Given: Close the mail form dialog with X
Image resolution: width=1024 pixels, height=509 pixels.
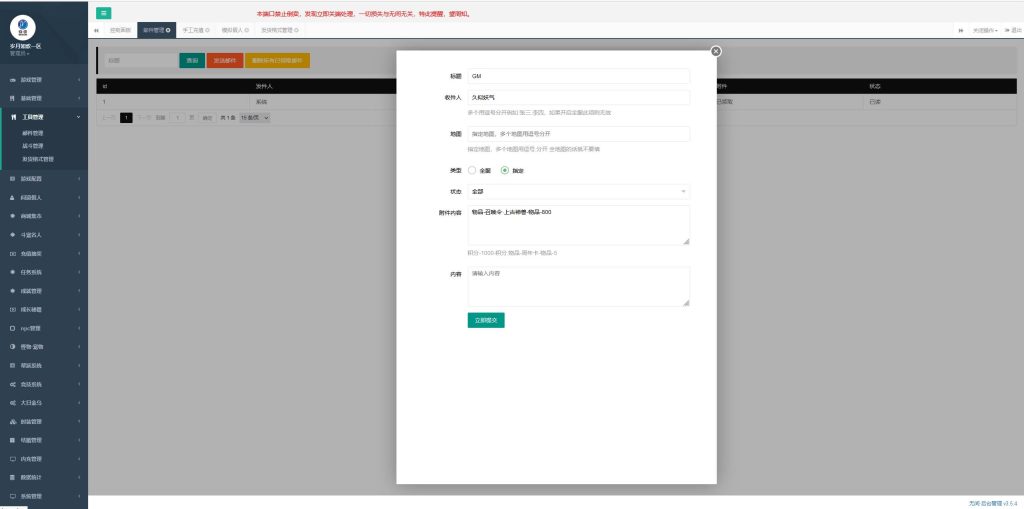Looking at the screenshot, I should coord(716,51).
